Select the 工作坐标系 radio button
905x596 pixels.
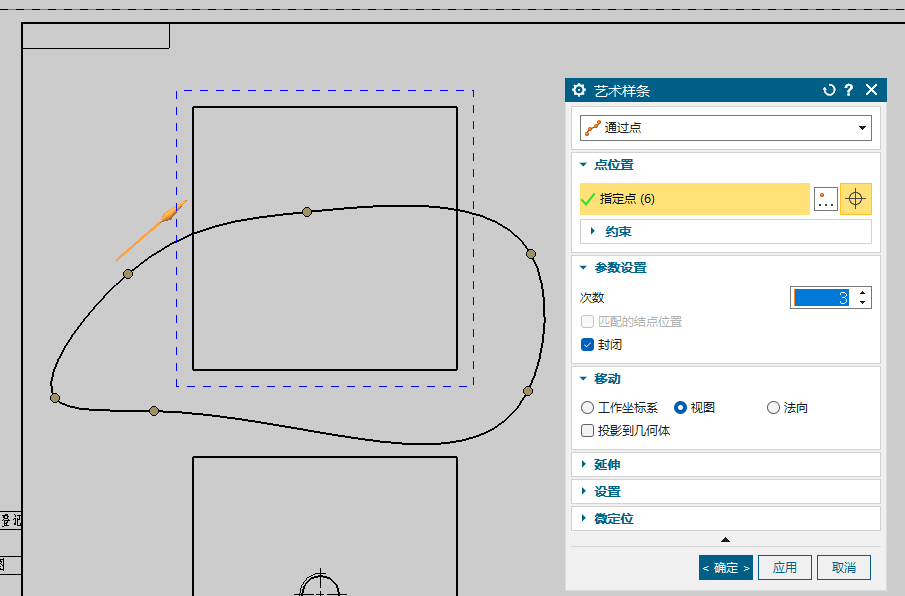click(588, 407)
